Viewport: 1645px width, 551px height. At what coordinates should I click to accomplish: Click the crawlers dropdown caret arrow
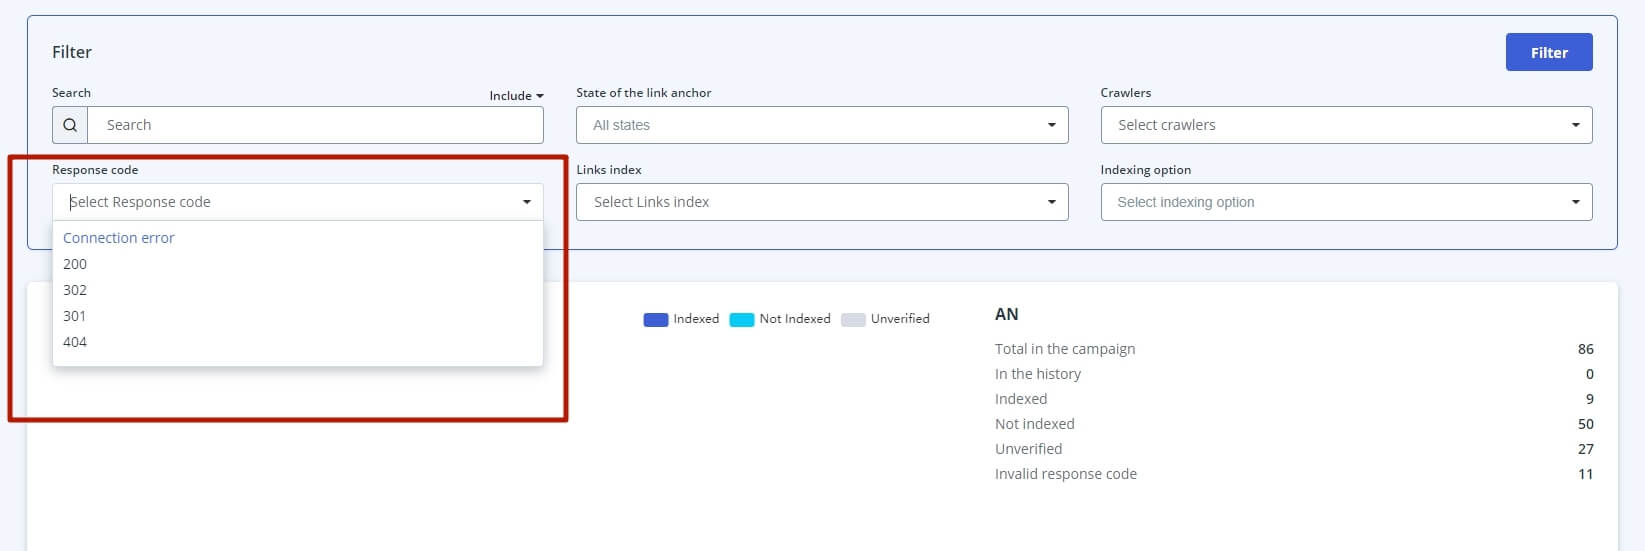(x=1575, y=125)
